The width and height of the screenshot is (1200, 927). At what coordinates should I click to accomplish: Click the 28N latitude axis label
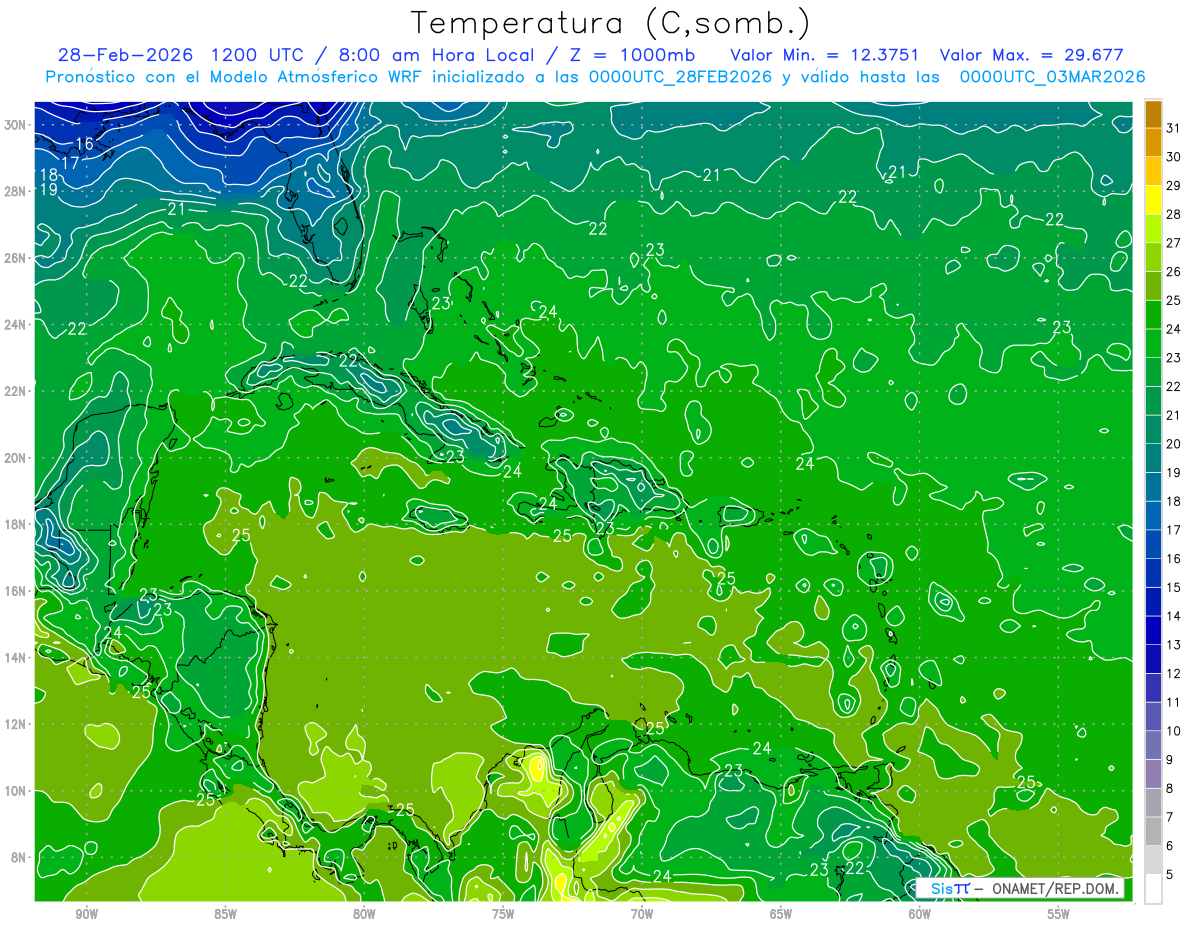[x=15, y=191]
